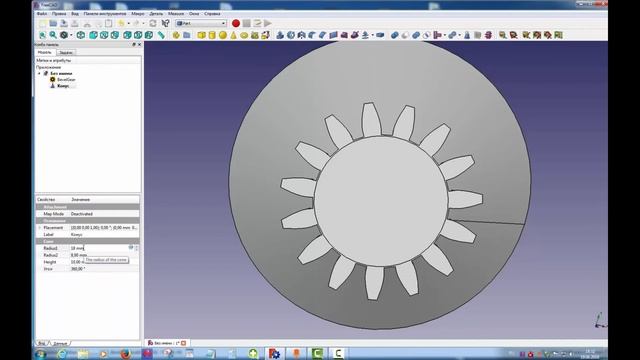This screenshot has height=360, width=640.
Task: Switch to the Модель tab
Action: pyautogui.click(x=44, y=52)
